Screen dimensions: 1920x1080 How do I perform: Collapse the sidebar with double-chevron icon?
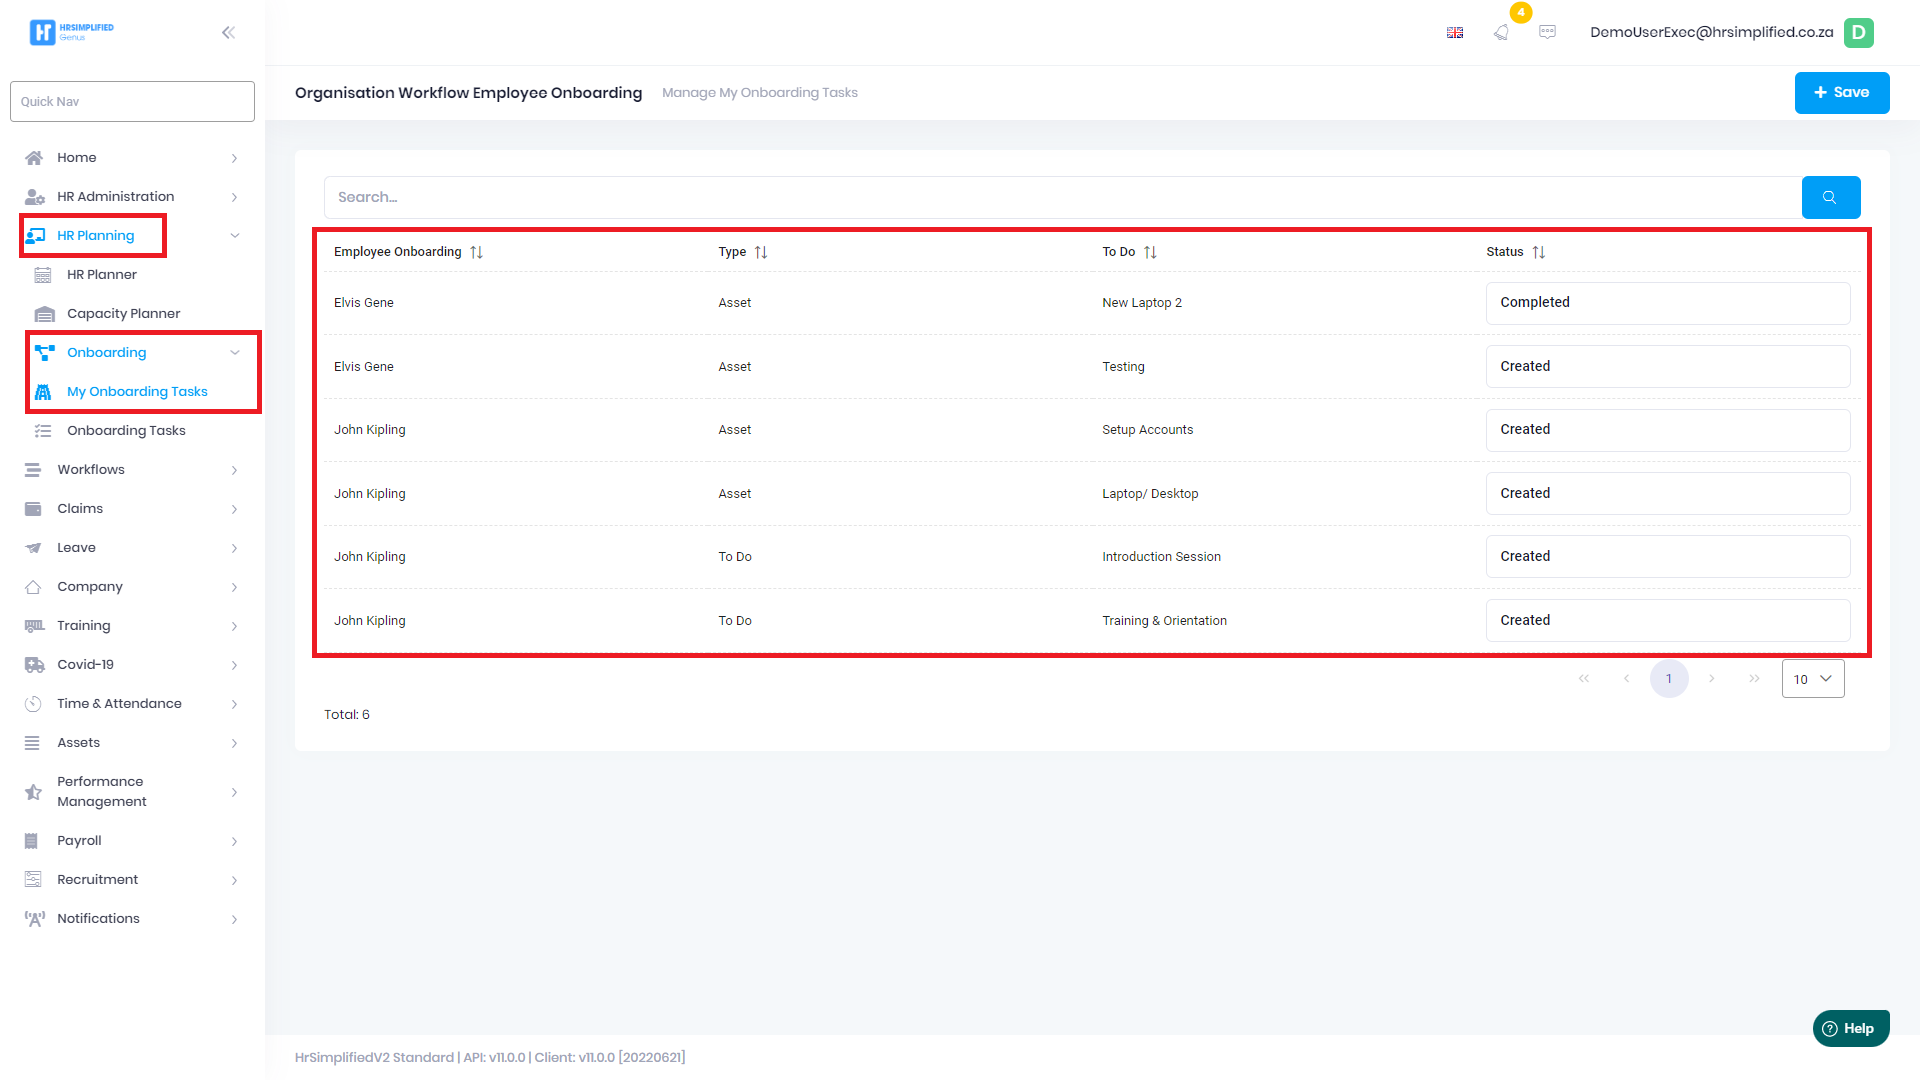pyautogui.click(x=228, y=32)
